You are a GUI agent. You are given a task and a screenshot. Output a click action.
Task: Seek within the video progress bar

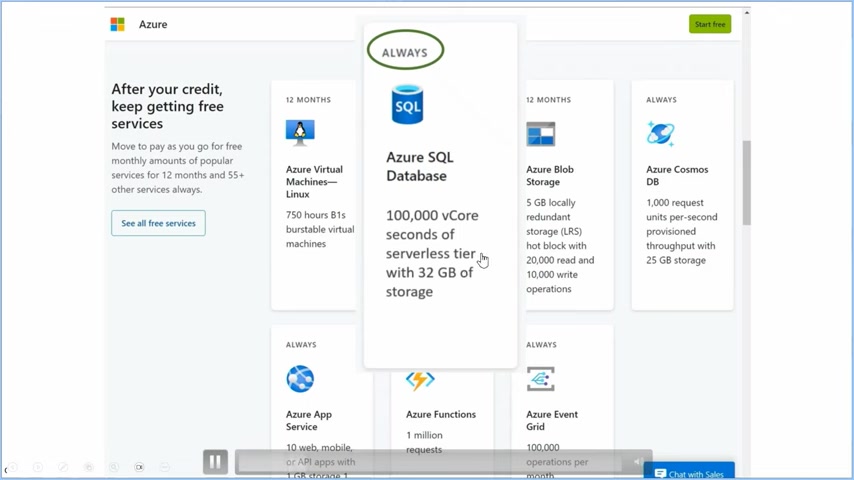[x=430, y=462]
